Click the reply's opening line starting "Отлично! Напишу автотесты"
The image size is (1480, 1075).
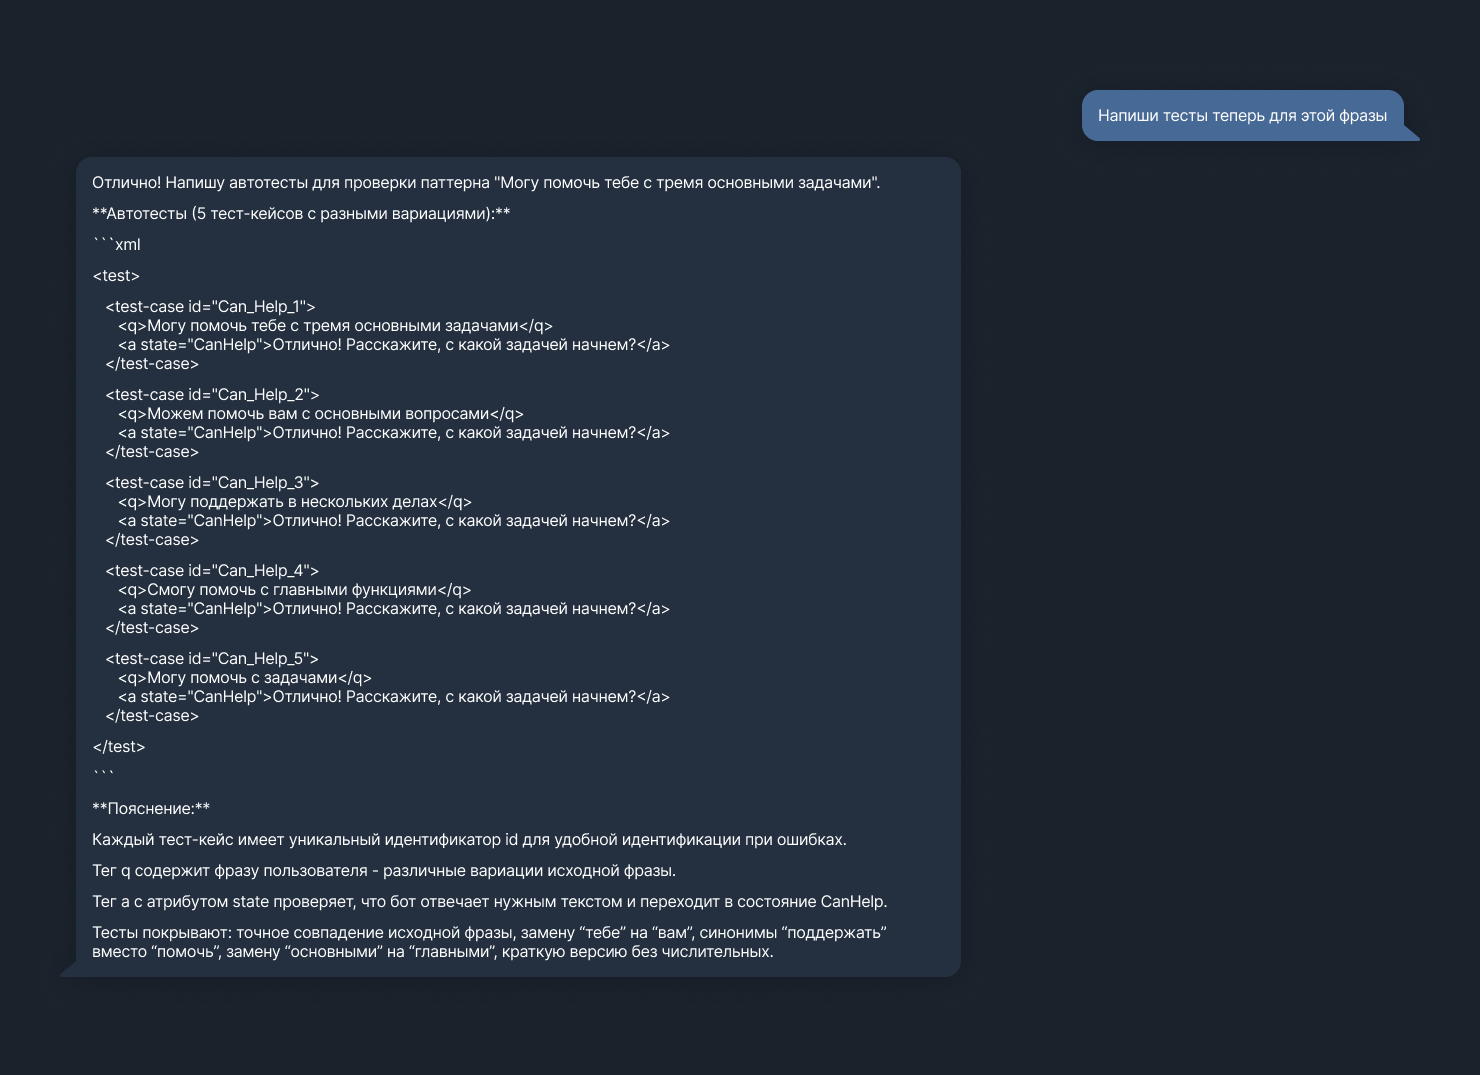click(486, 183)
